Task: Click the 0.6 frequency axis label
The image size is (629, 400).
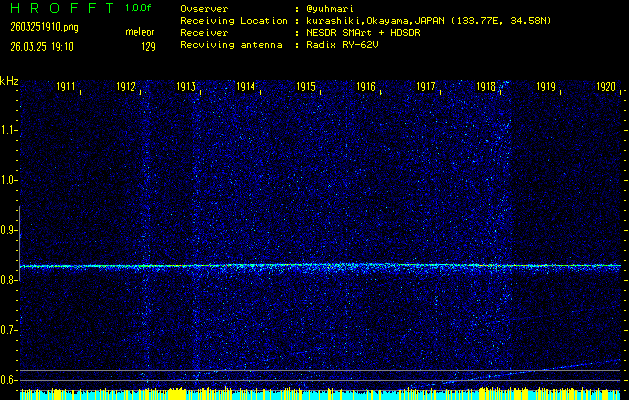Action: coord(8,380)
